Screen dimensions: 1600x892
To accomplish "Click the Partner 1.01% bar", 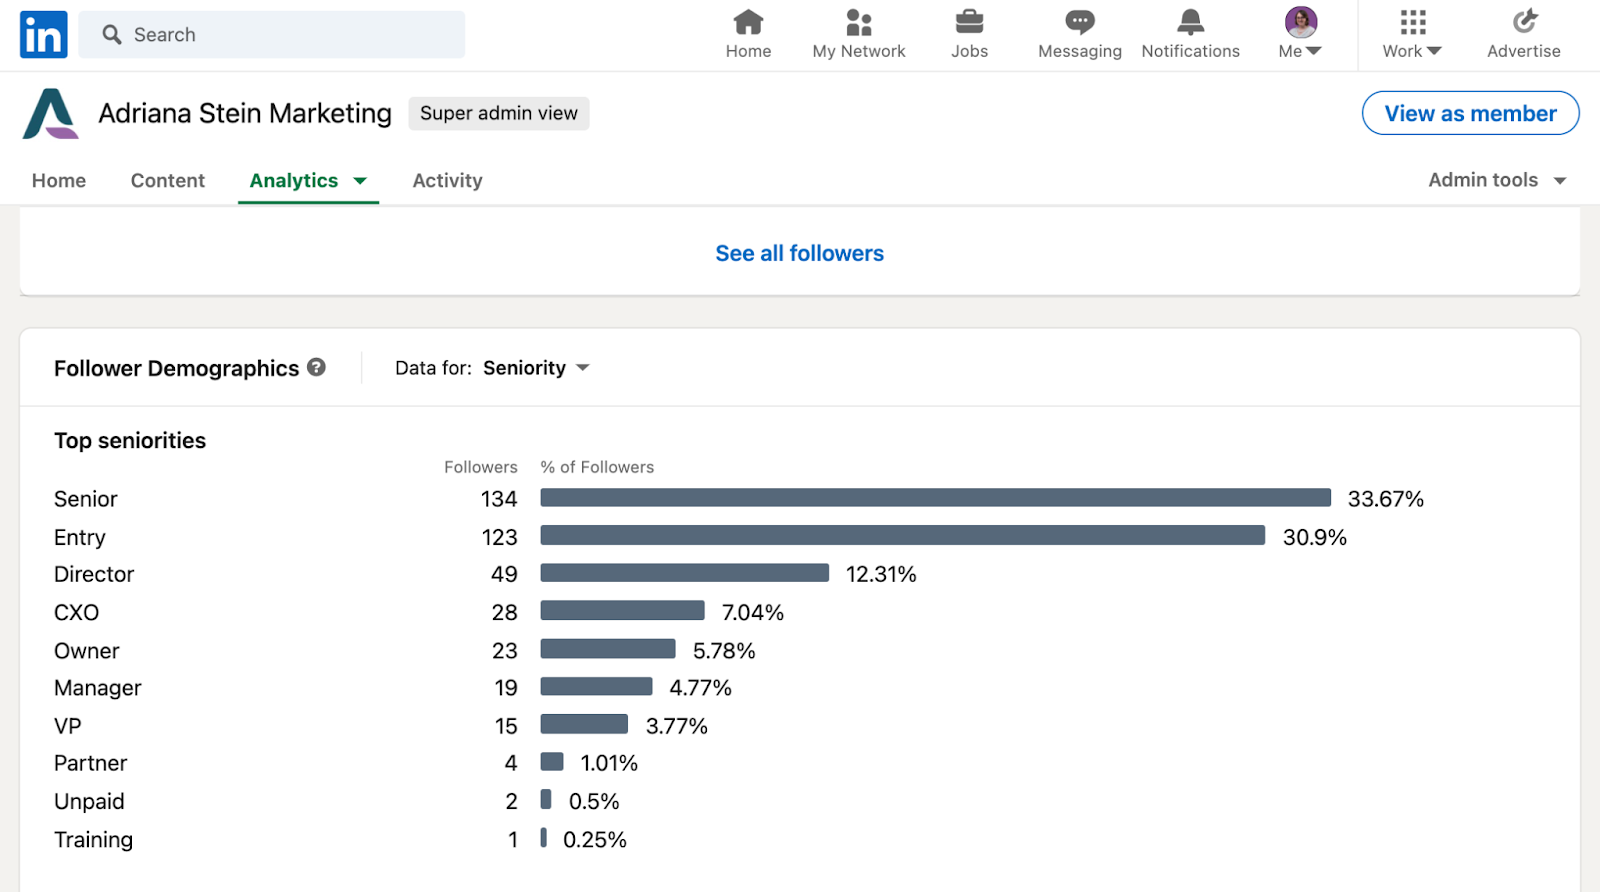I will coord(552,762).
